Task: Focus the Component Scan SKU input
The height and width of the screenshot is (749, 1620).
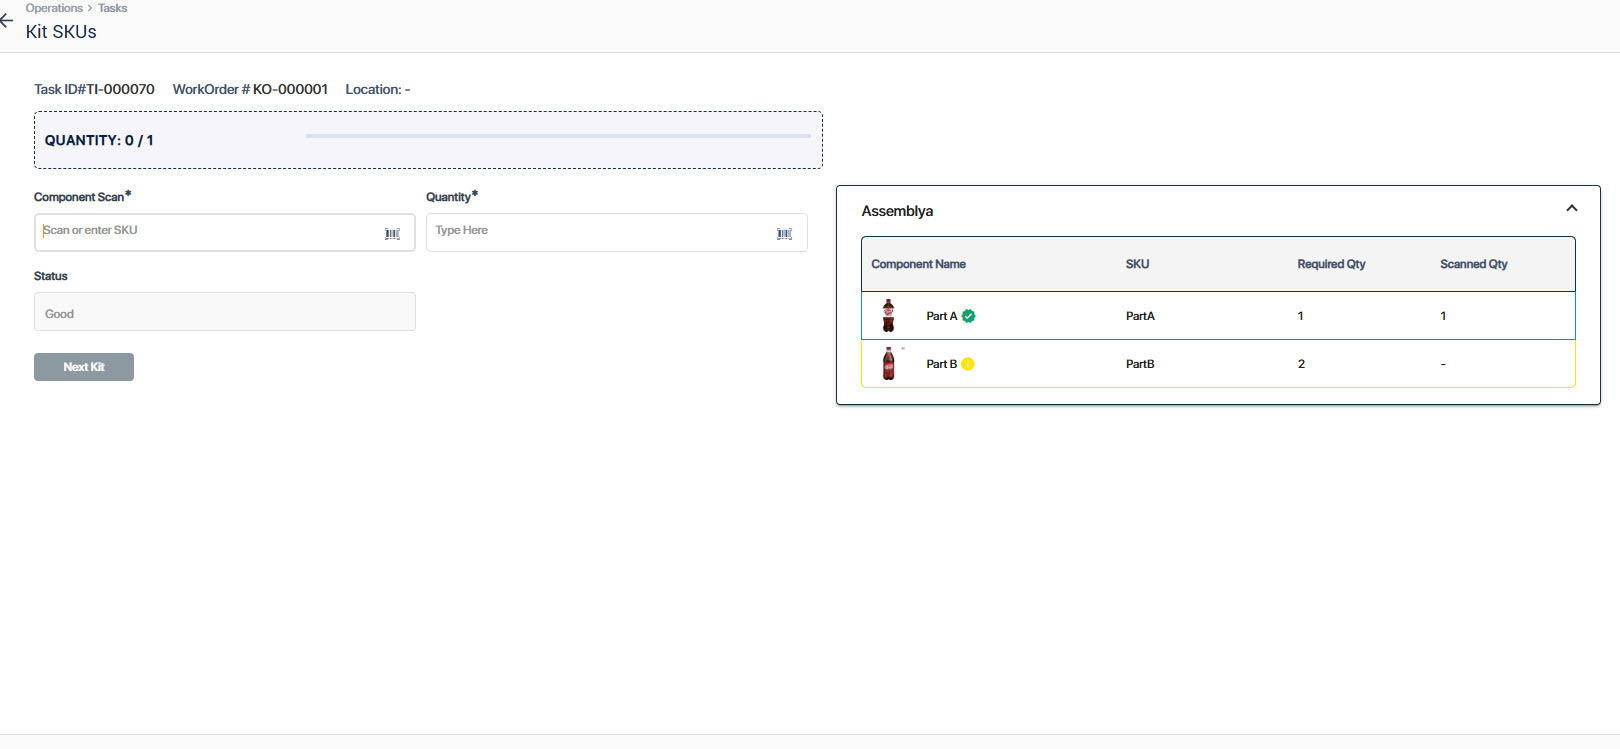Action: coord(224,232)
